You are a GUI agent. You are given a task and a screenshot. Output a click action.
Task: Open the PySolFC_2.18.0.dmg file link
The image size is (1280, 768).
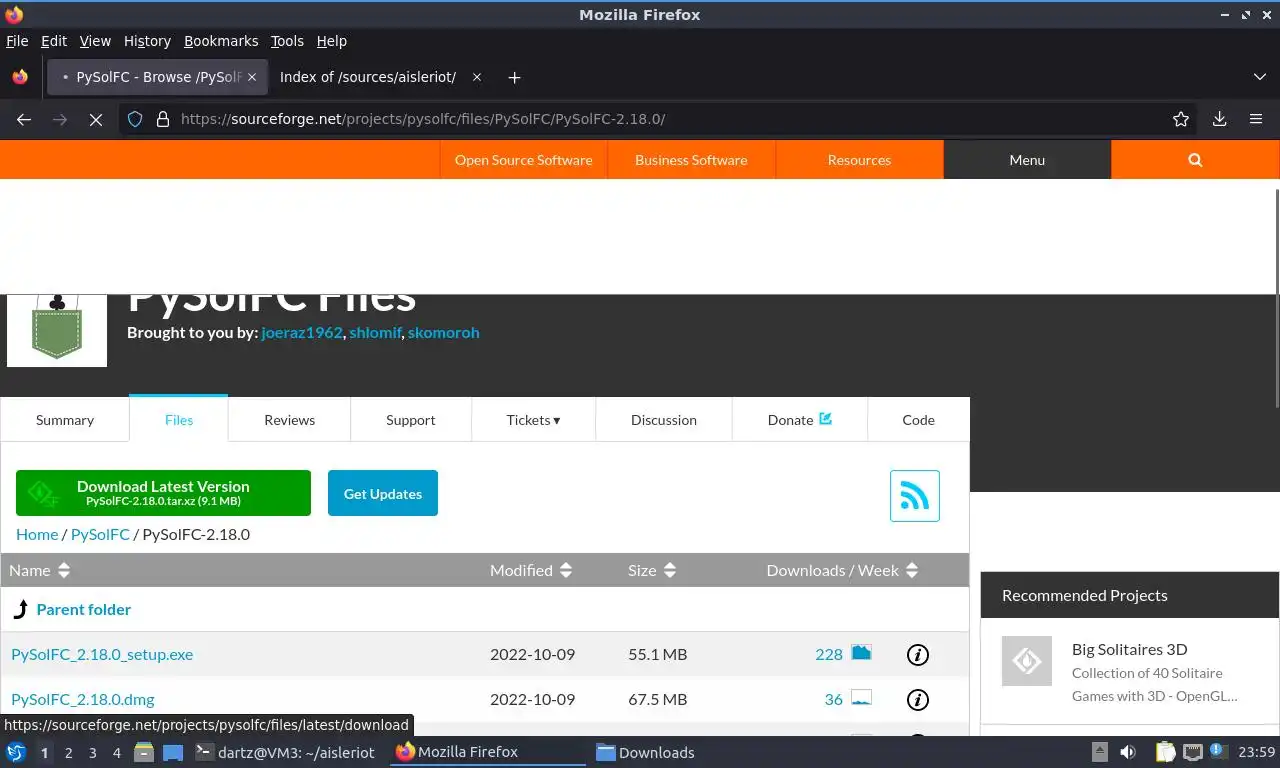click(83, 699)
